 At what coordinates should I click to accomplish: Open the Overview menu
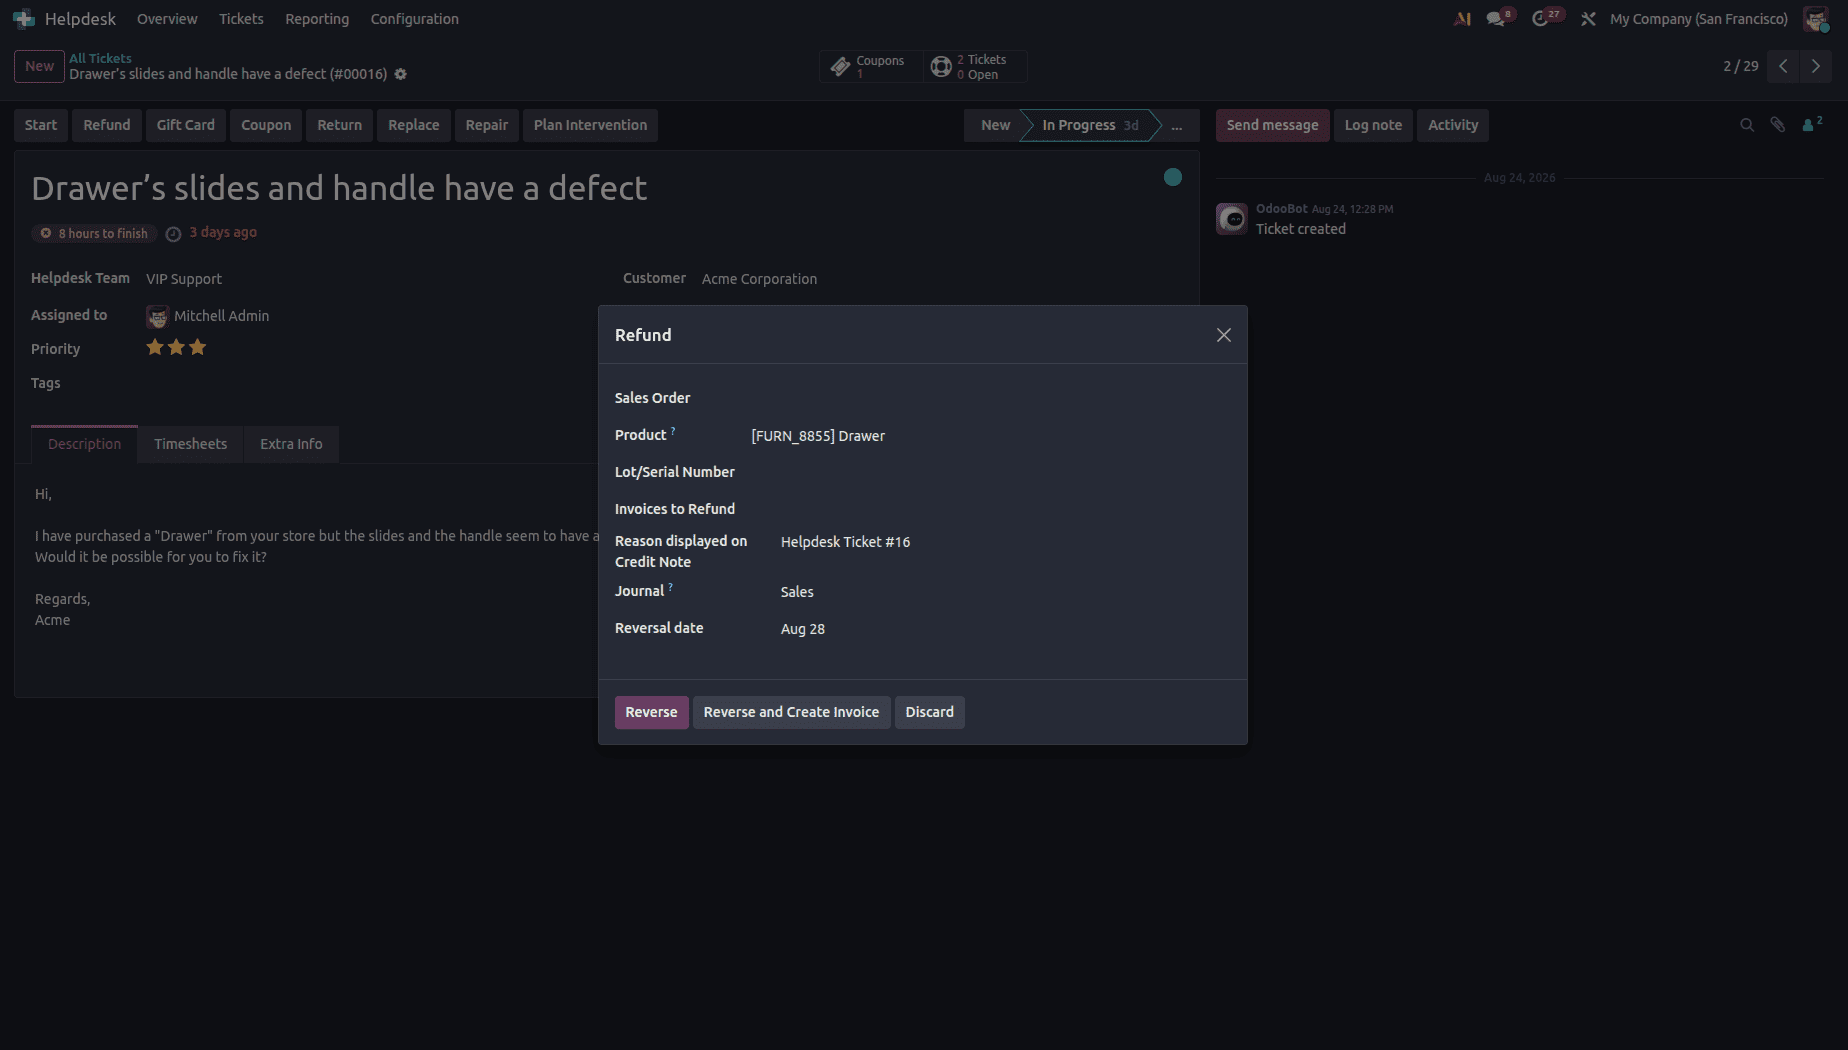point(167,19)
